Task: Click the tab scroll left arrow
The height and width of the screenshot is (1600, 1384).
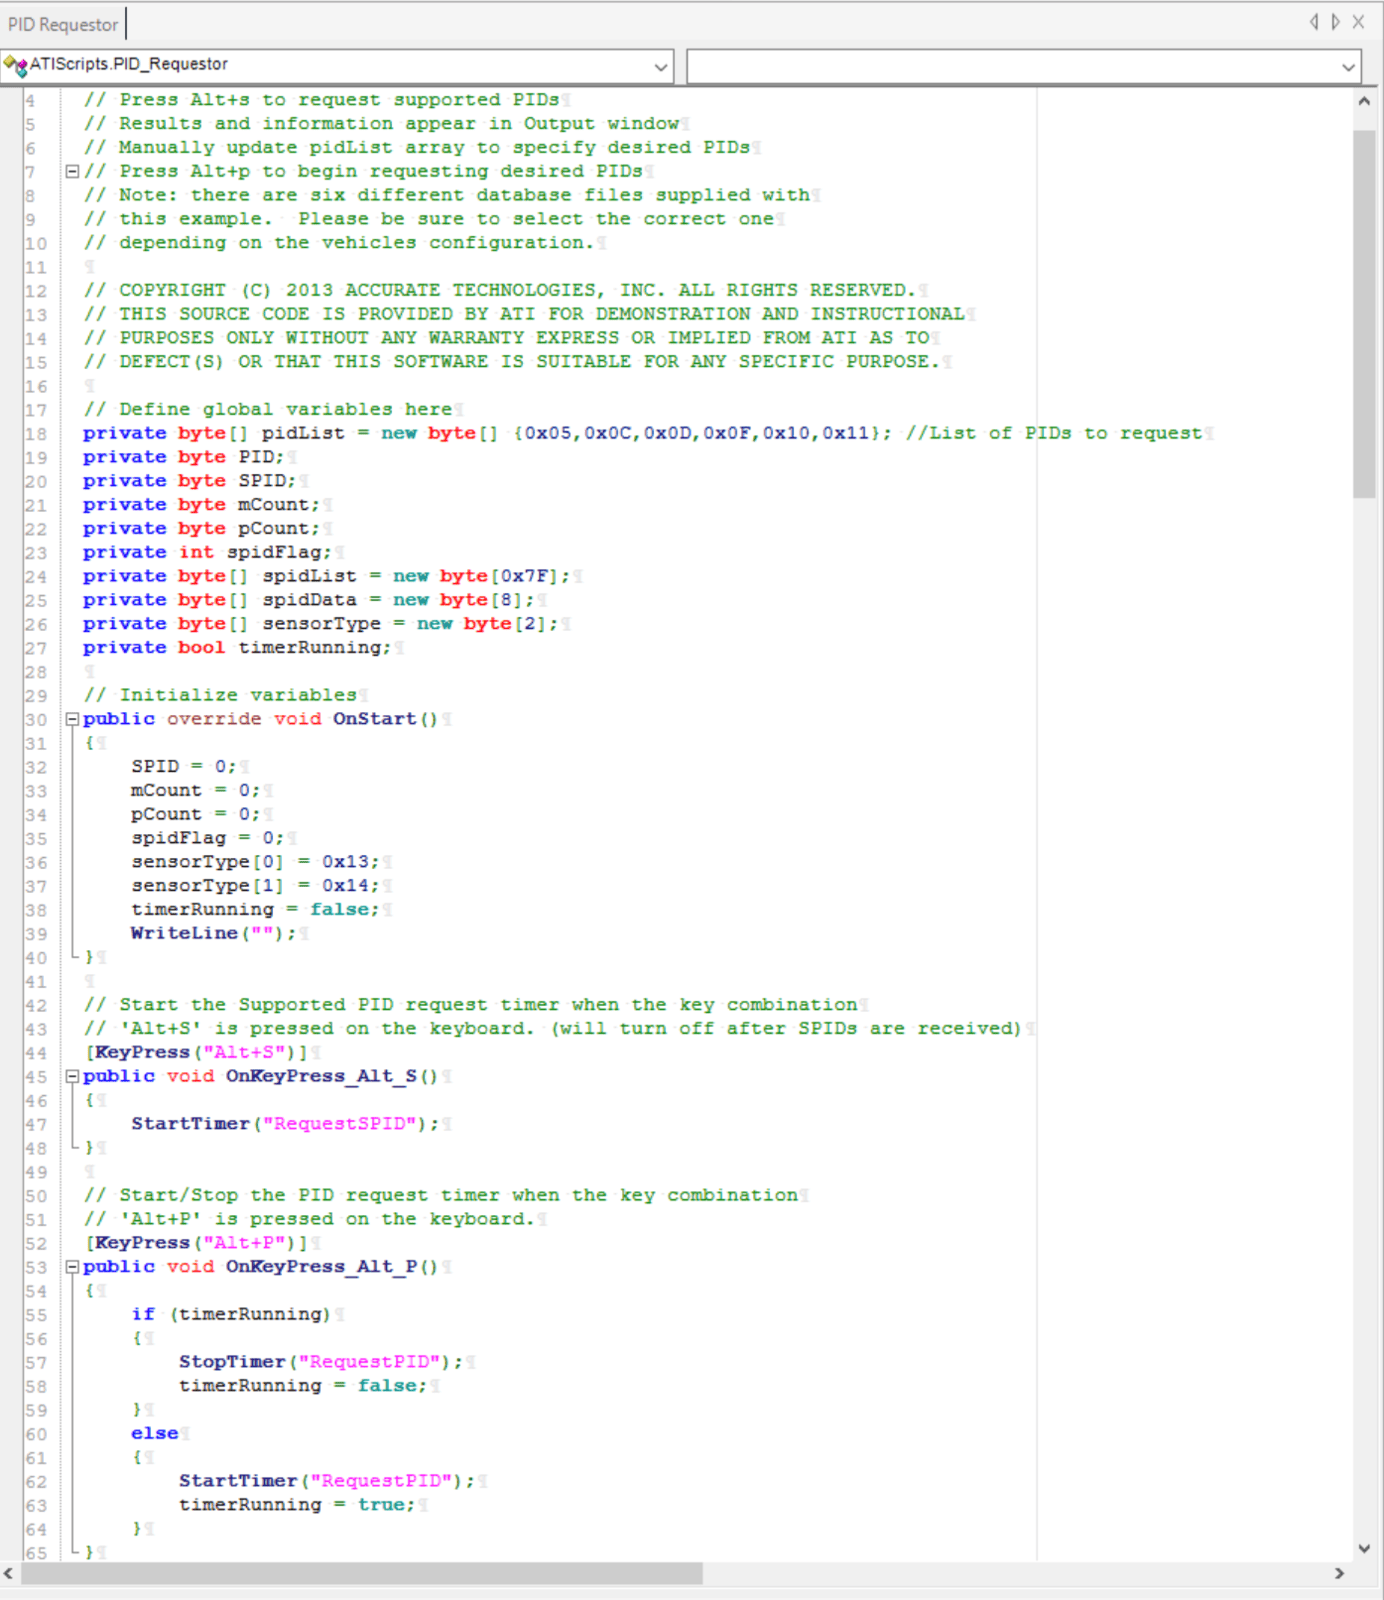Action: [x=1314, y=22]
